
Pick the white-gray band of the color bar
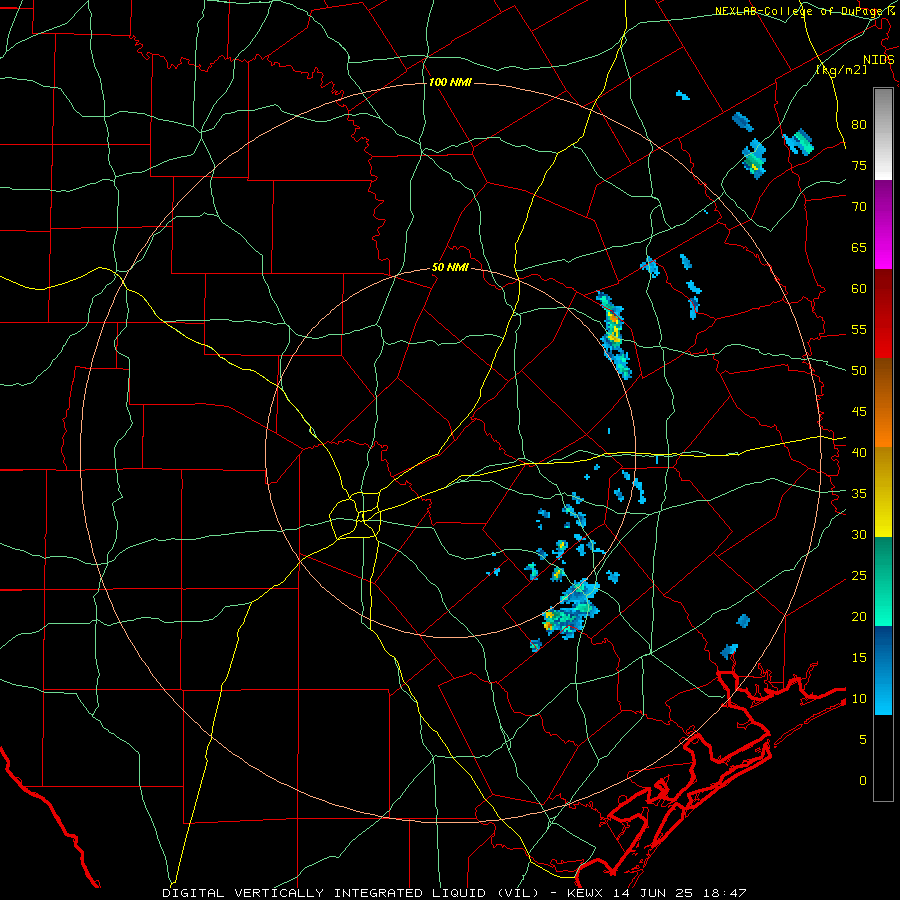click(883, 134)
